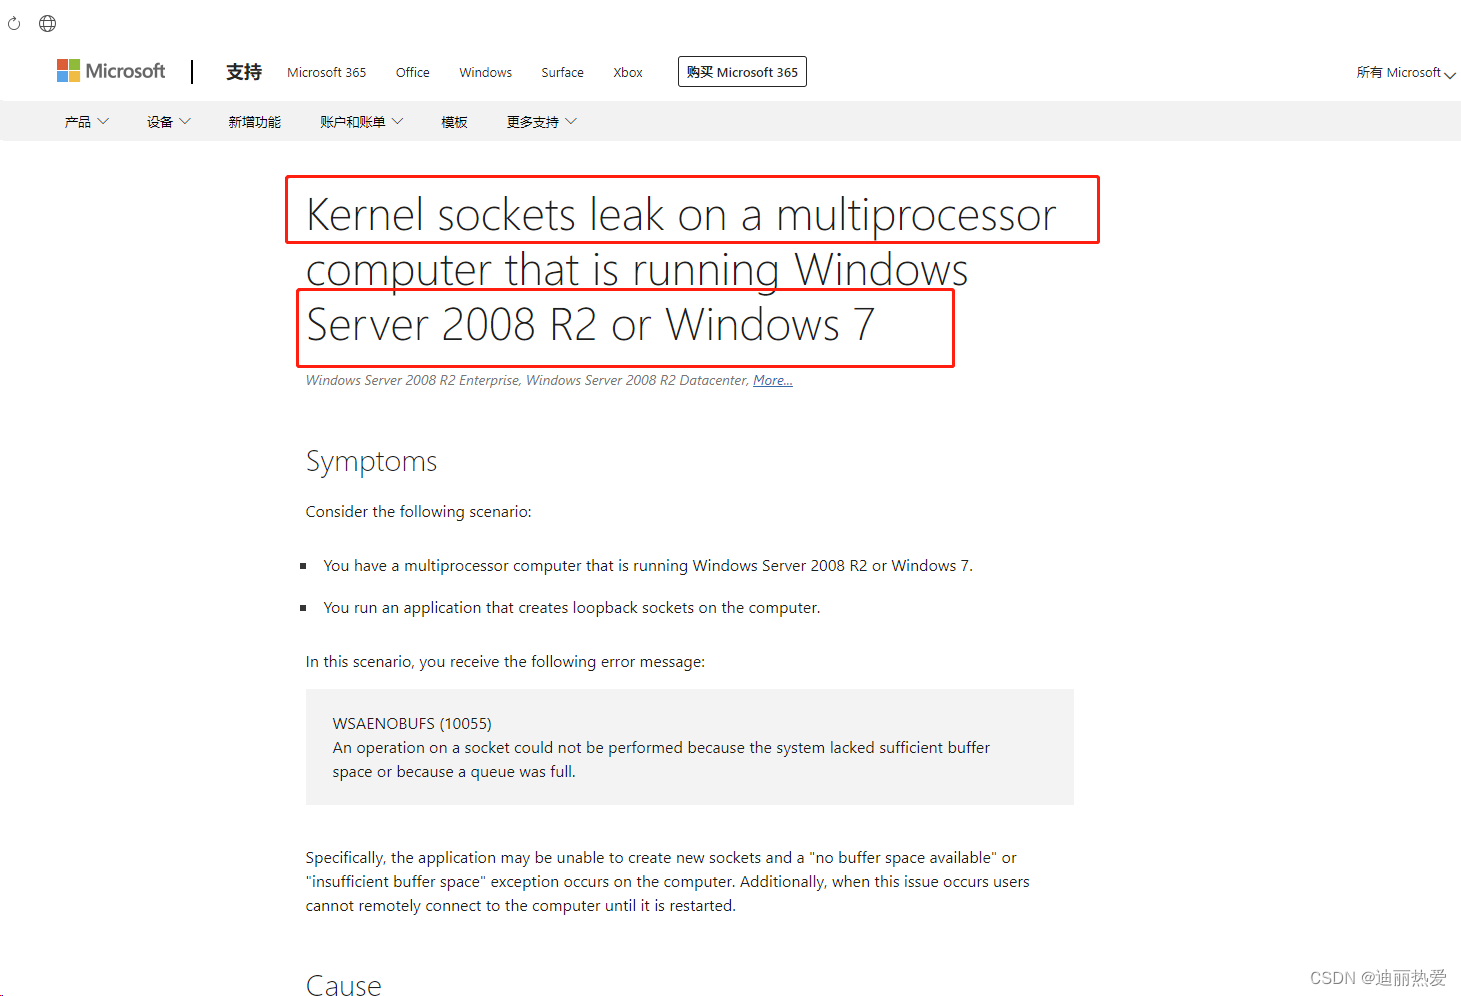This screenshot has height=996, width=1461.
Task: Select the 支持 menu item
Action: click(x=243, y=71)
